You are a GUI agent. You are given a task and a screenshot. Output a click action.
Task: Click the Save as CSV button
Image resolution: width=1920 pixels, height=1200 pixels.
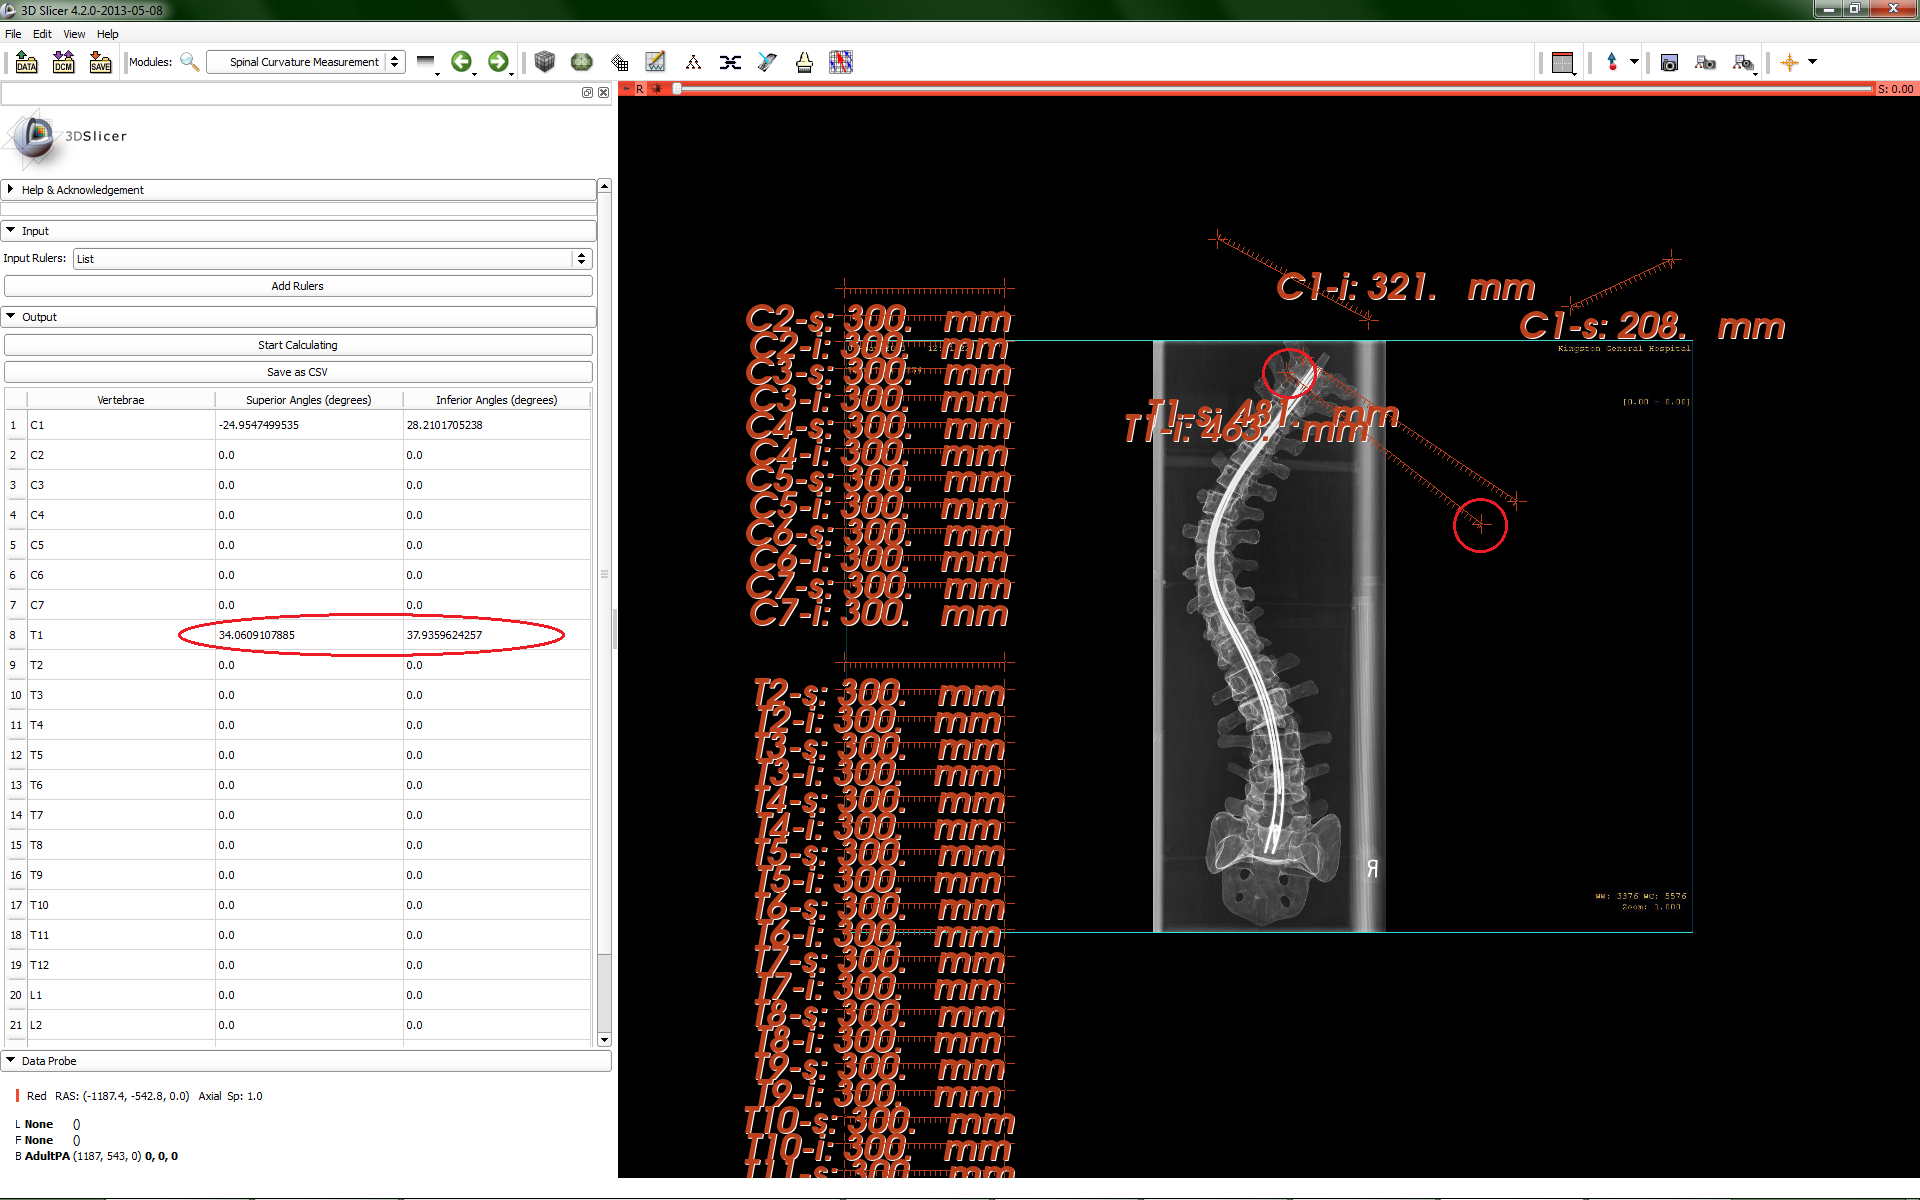298,372
